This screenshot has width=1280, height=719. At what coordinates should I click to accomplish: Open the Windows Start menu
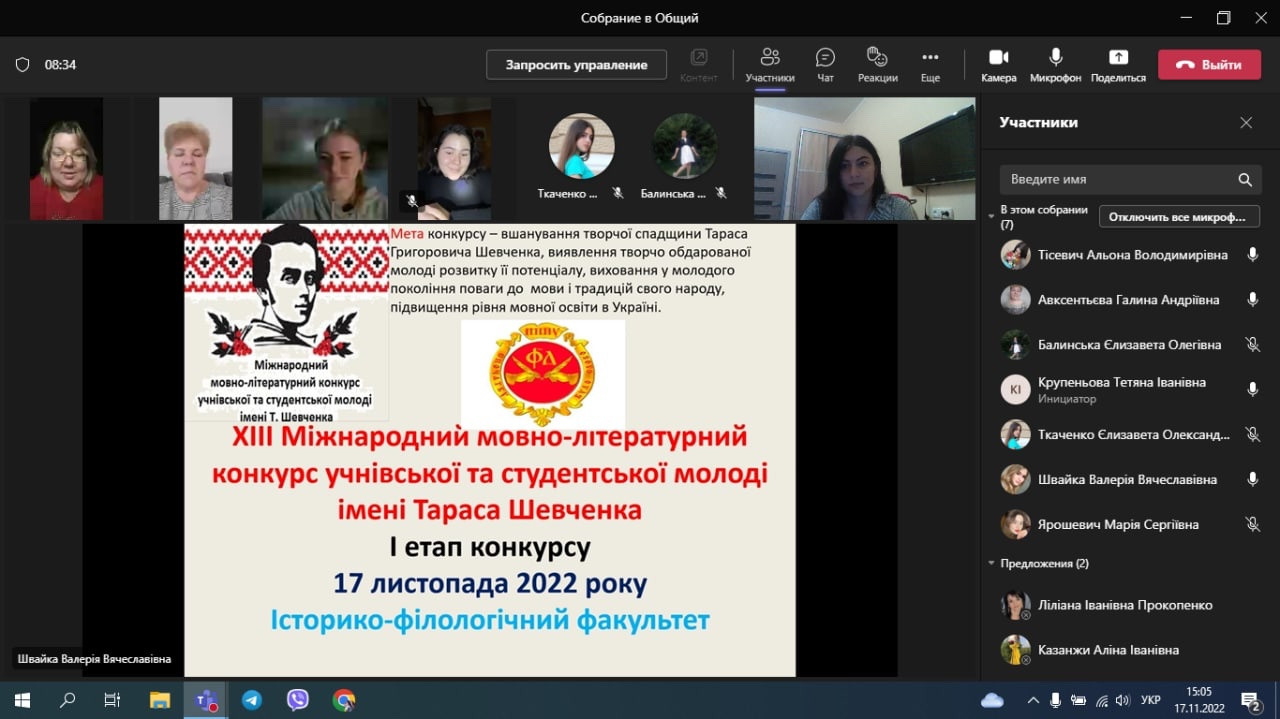point(22,700)
